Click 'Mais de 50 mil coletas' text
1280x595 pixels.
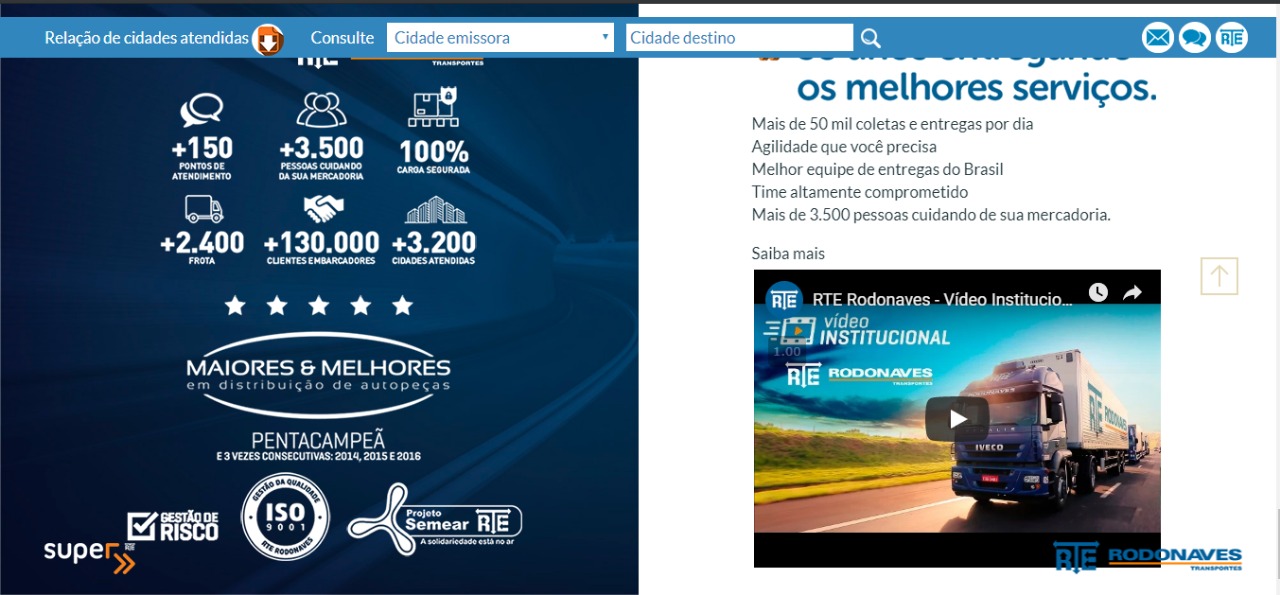[x=892, y=124]
